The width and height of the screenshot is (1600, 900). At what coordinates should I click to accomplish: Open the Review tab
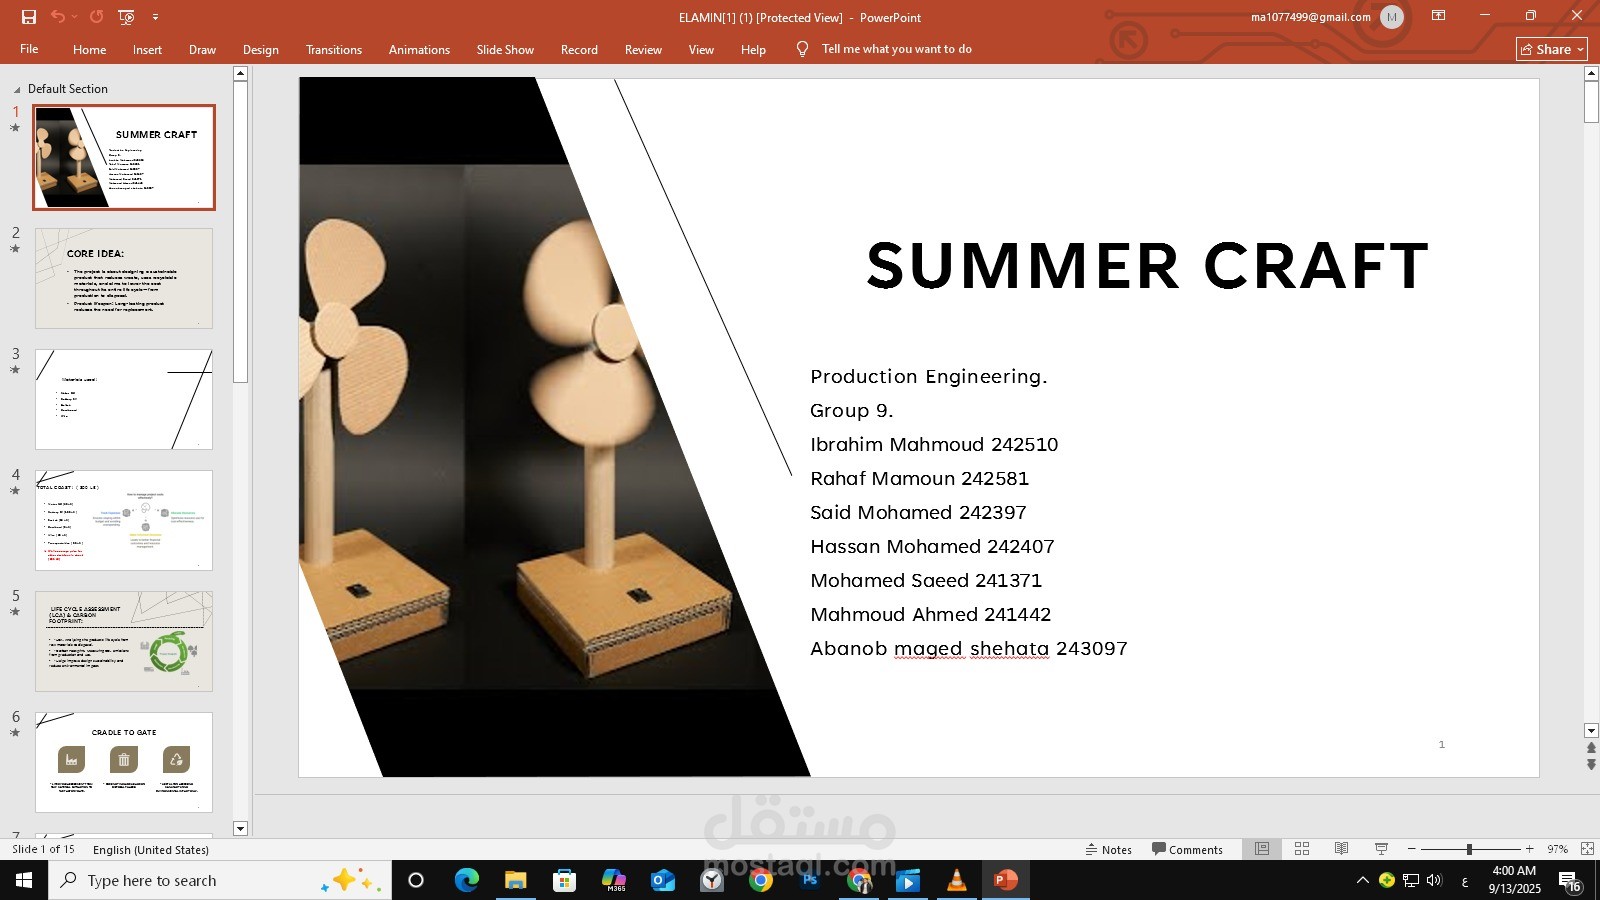pyautogui.click(x=643, y=49)
